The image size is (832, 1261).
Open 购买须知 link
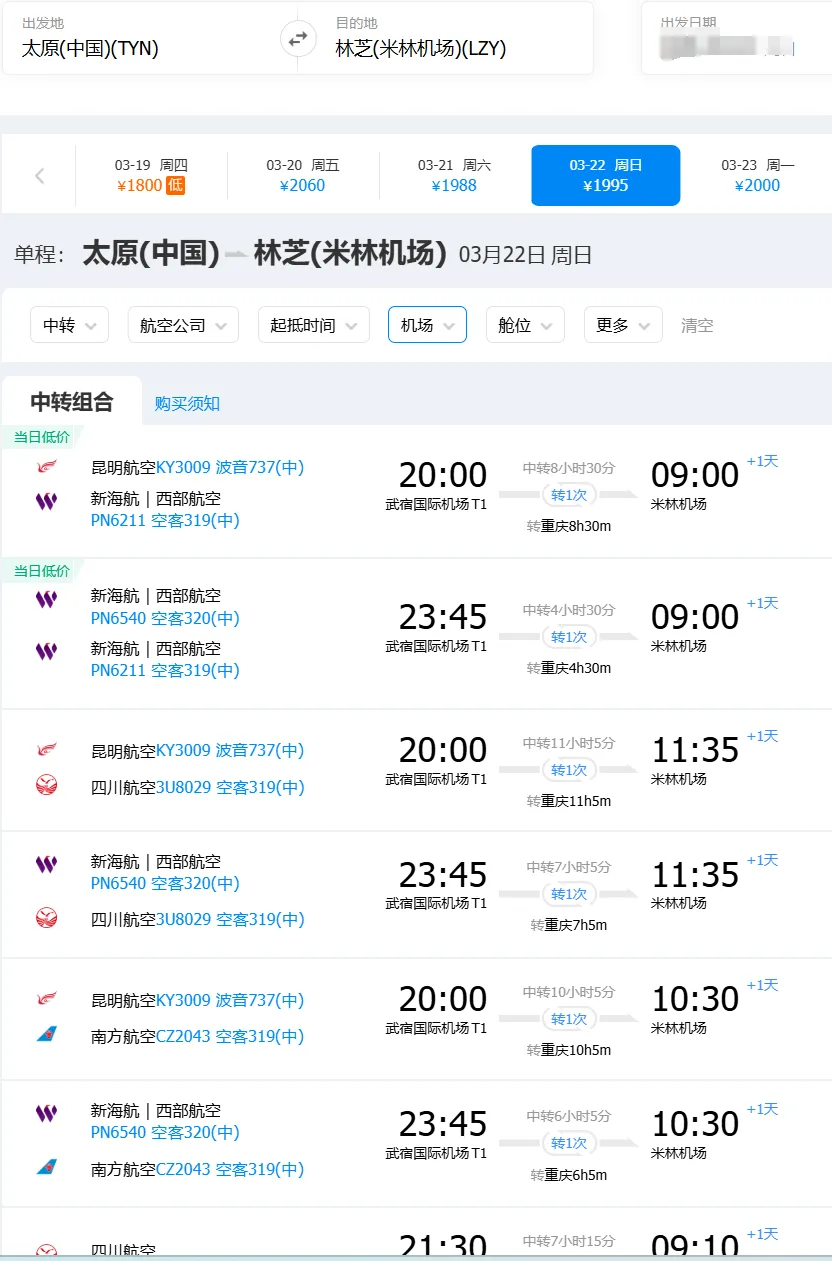187,403
